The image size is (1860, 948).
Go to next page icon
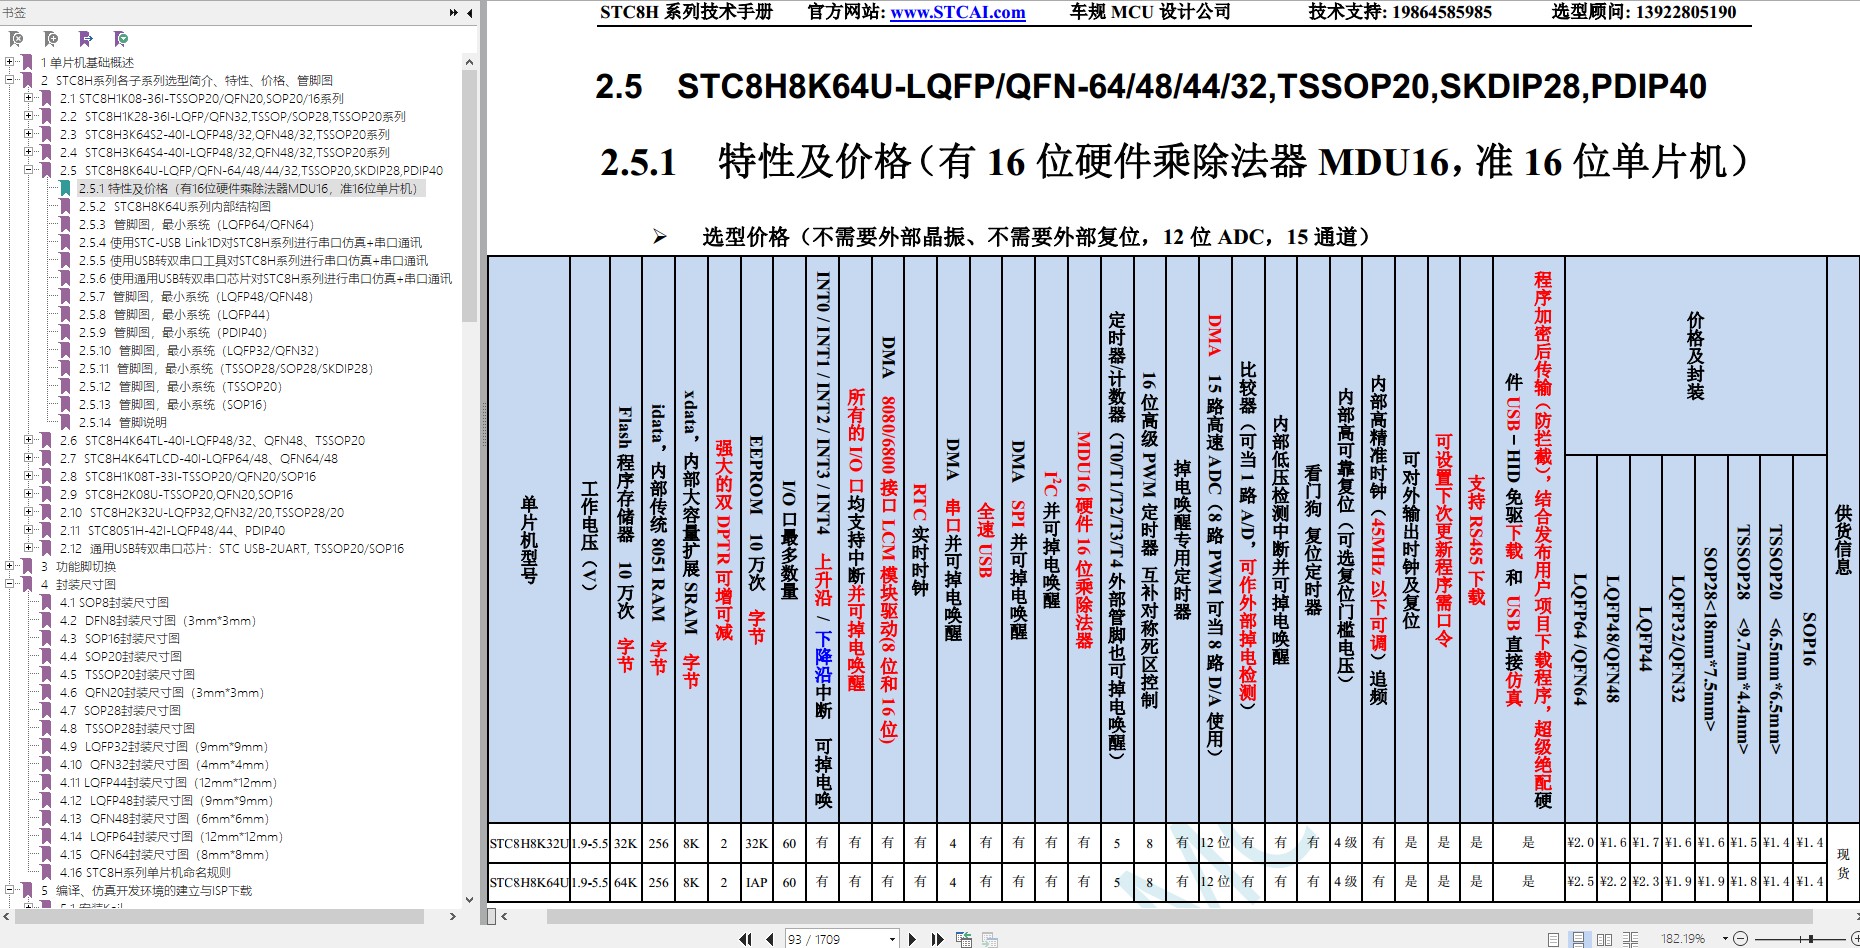tap(912, 939)
